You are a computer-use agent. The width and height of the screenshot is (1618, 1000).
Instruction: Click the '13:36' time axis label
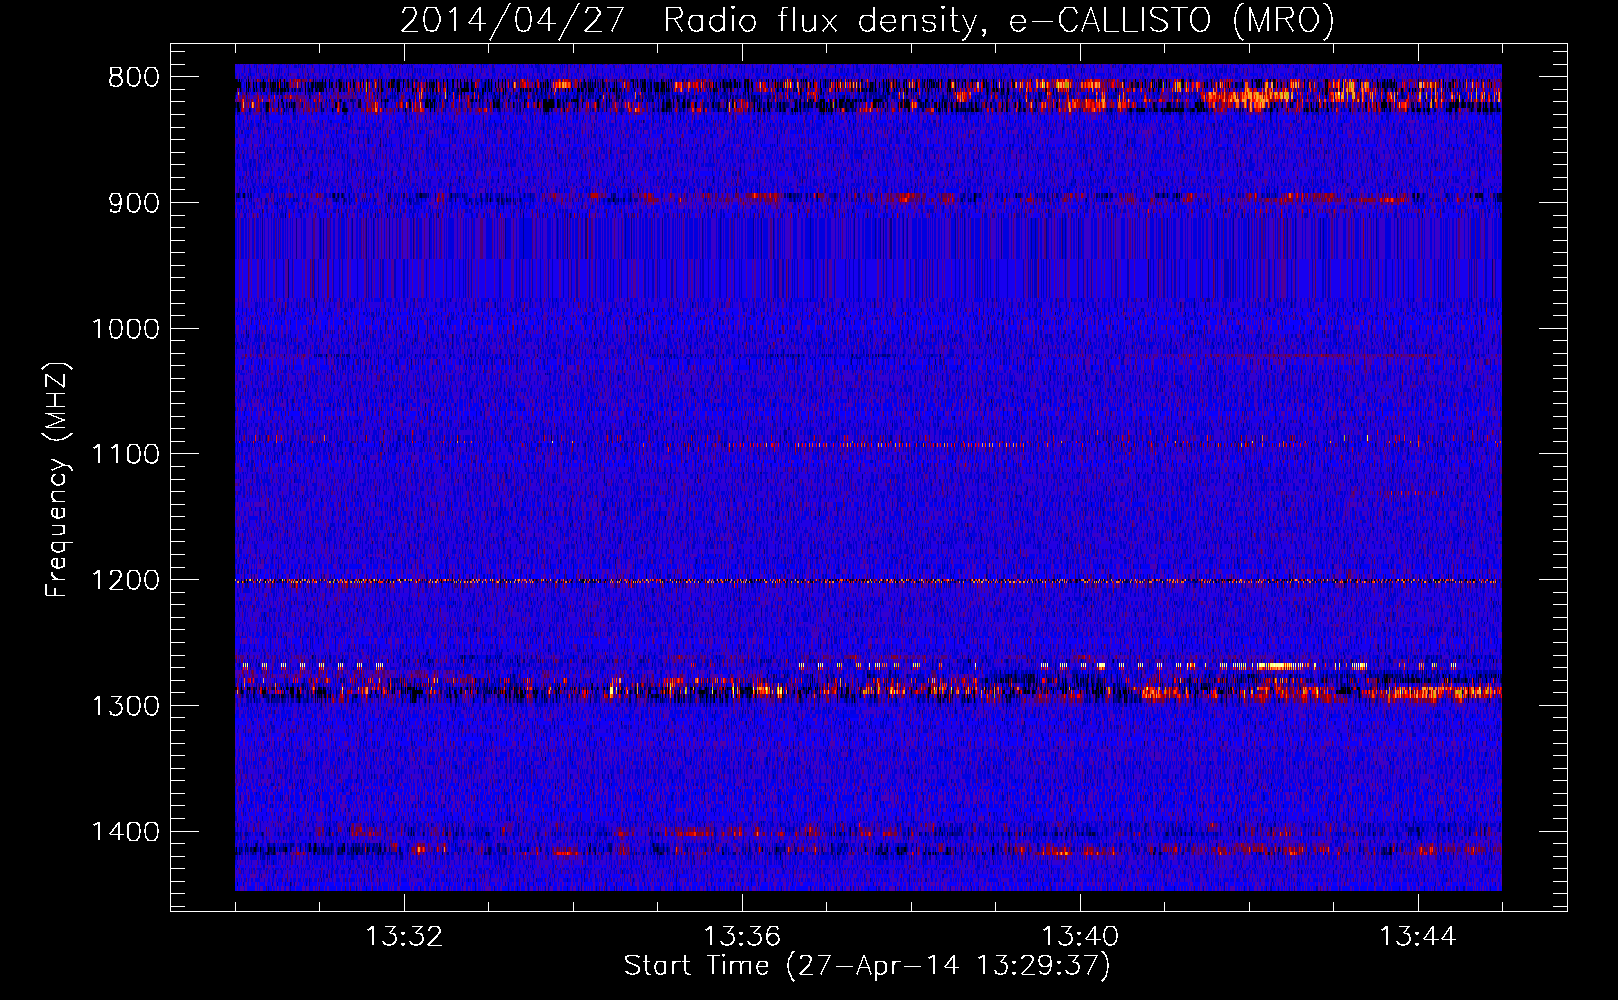(742, 937)
